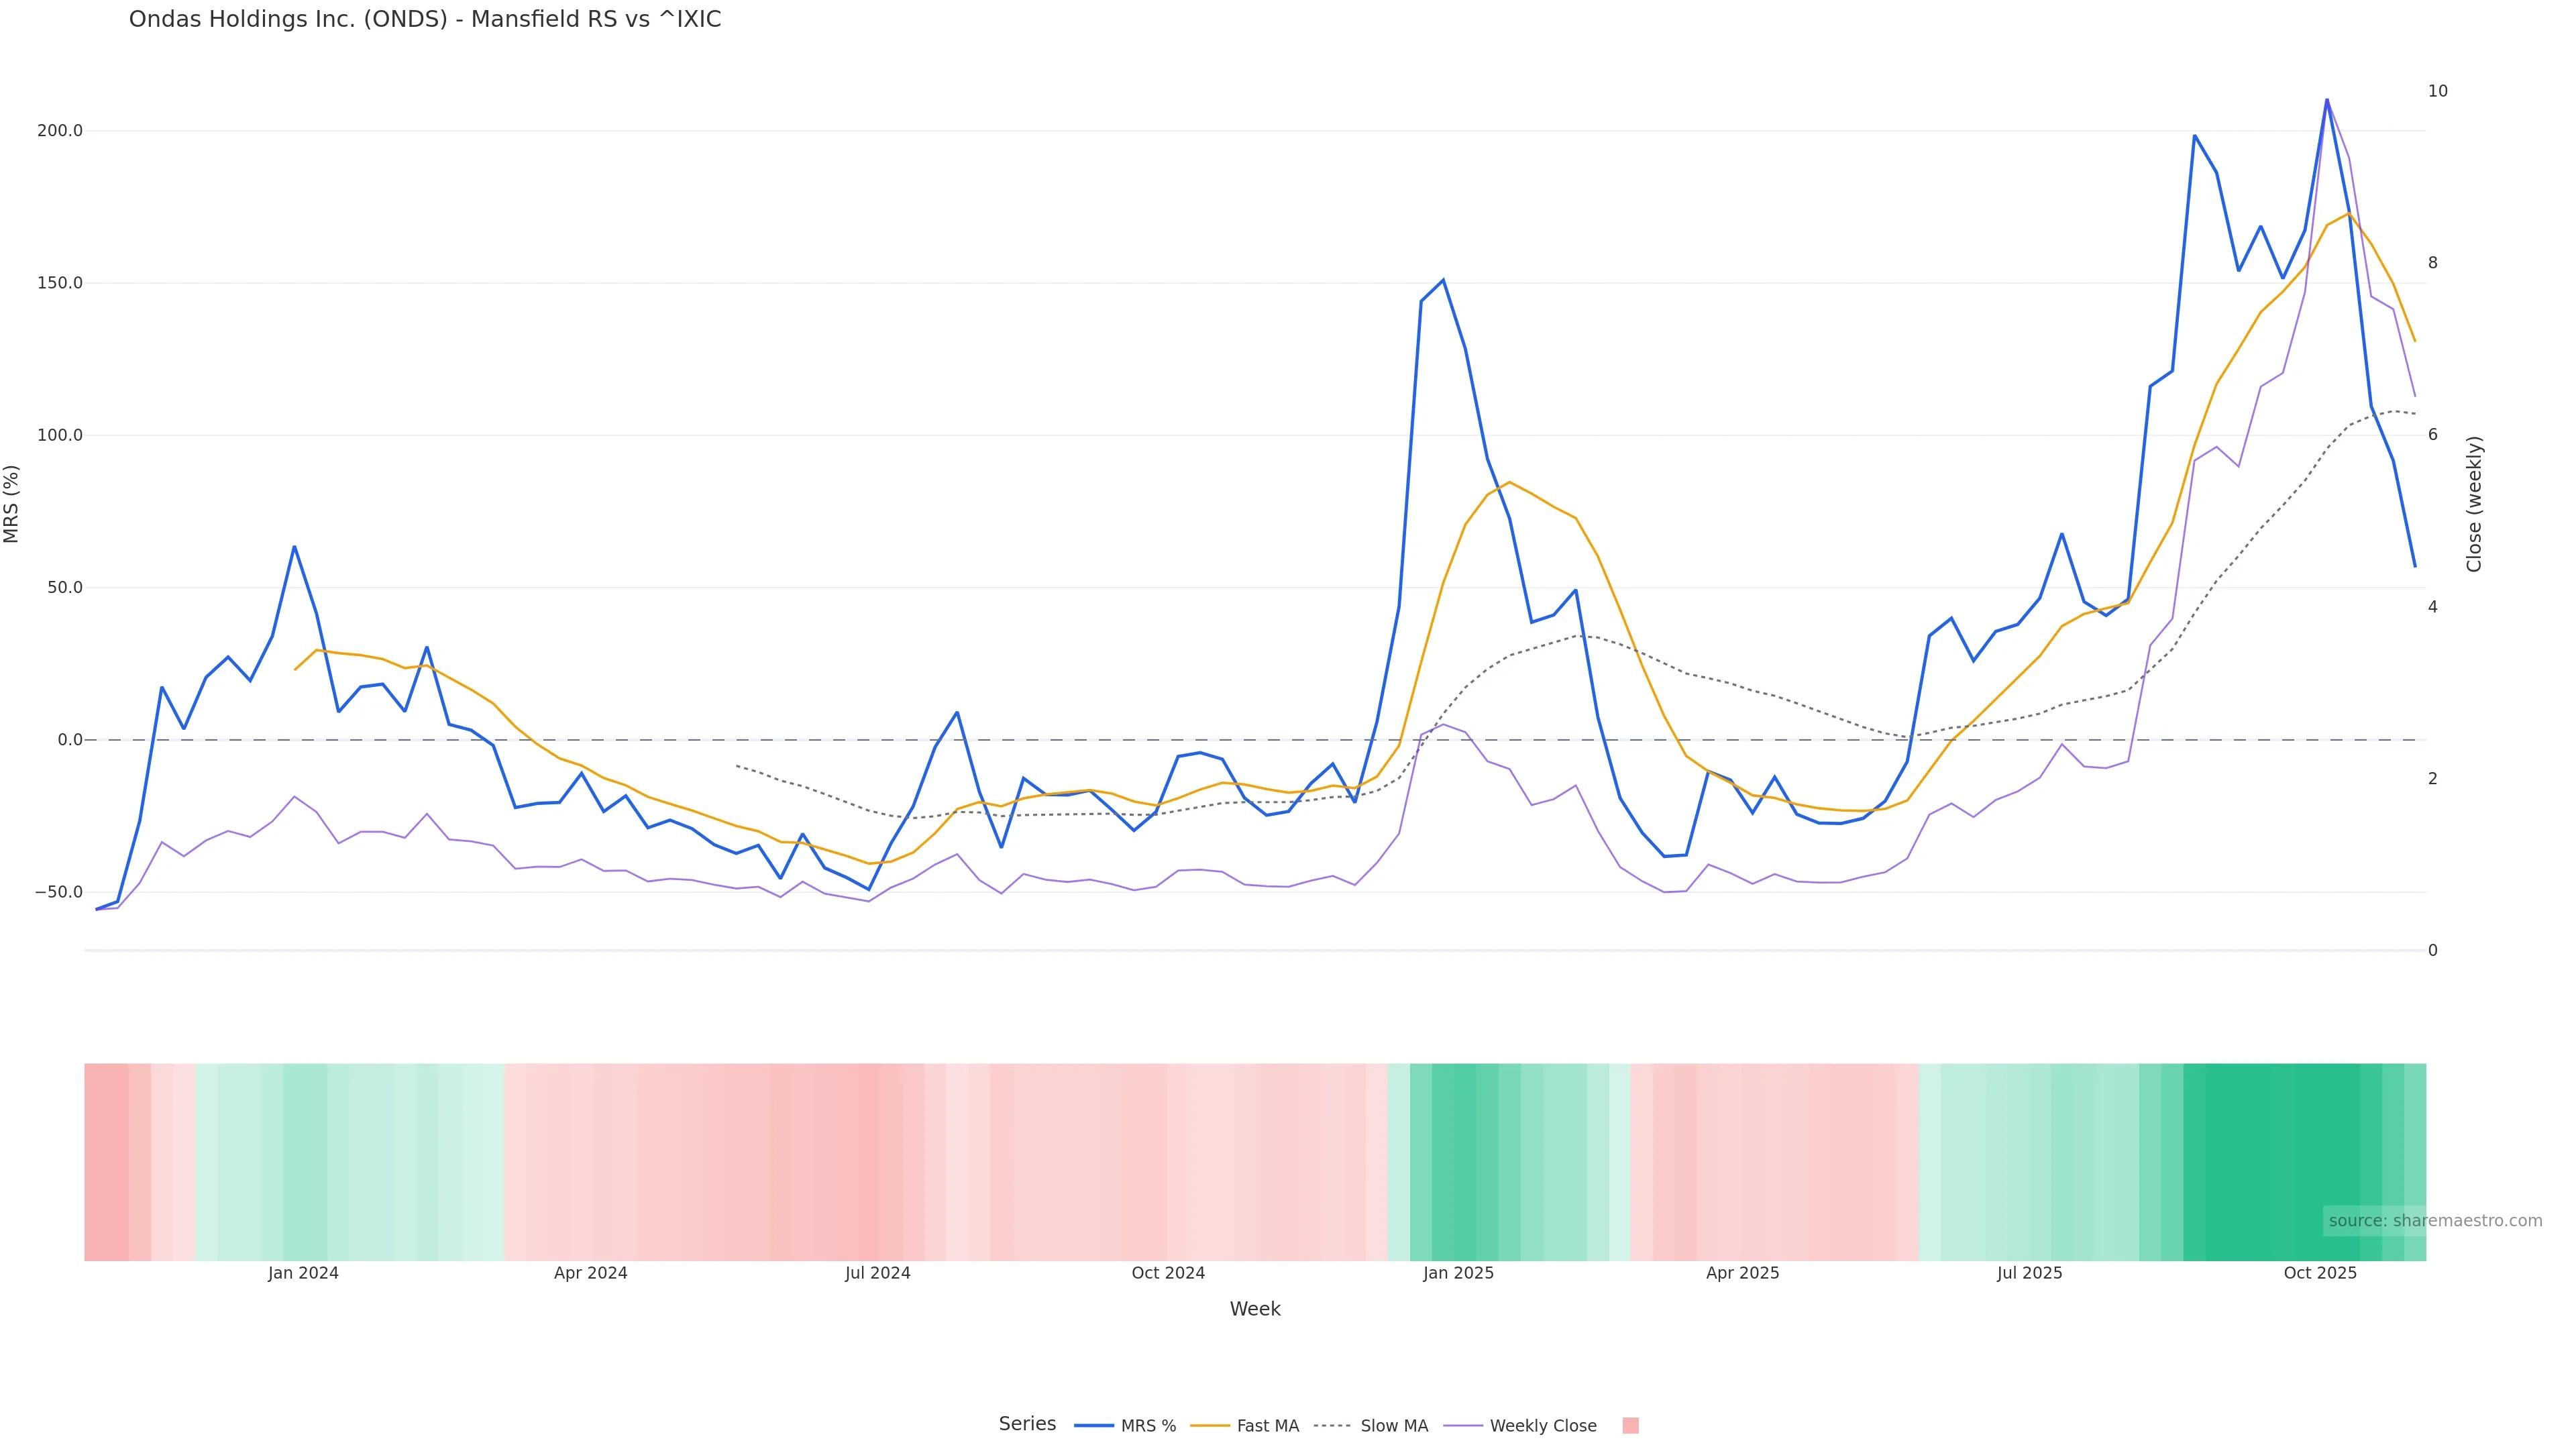The width and height of the screenshot is (2576, 1449).
Task: Click the blue MRS % legend line icon
Action: 1094,1426
